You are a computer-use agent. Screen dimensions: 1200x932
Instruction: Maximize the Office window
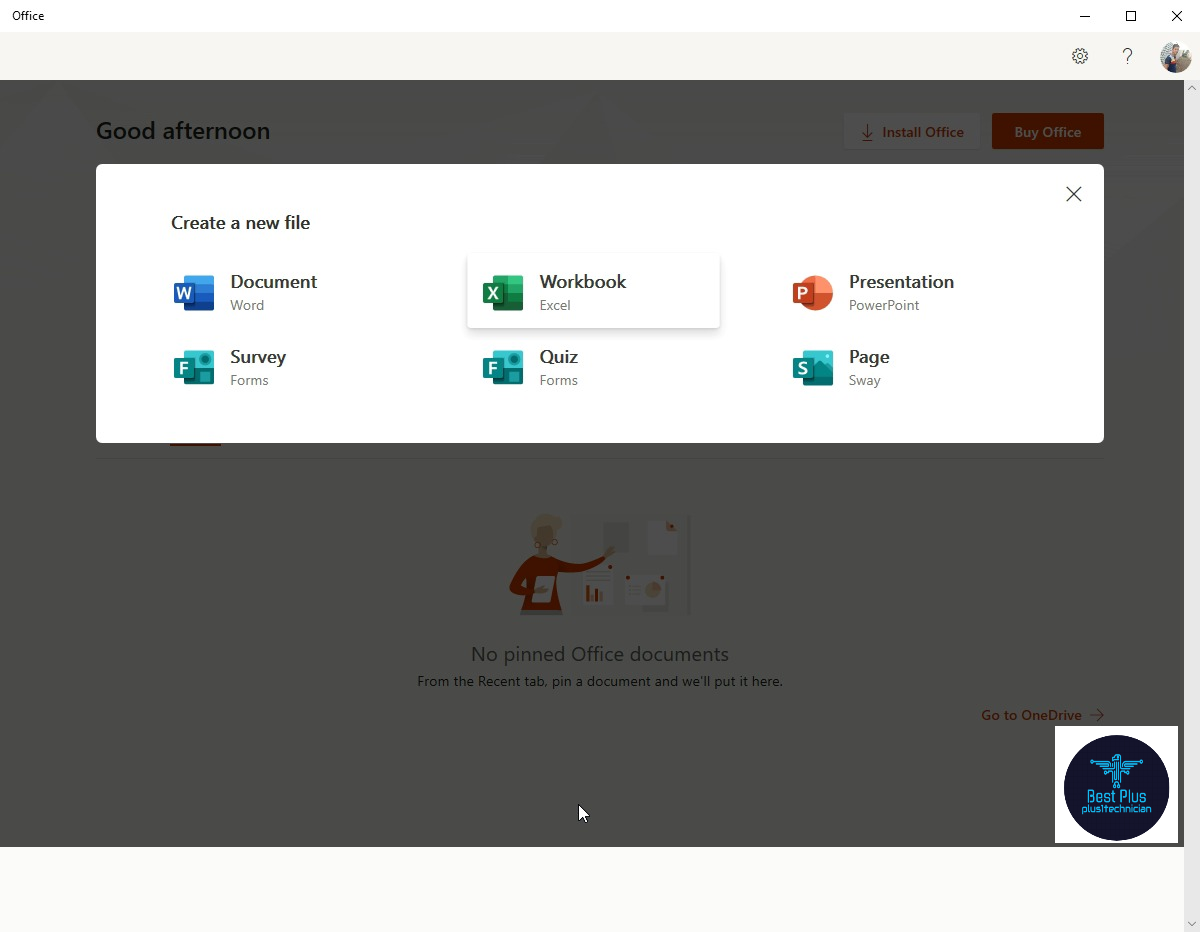(1131, 16)
